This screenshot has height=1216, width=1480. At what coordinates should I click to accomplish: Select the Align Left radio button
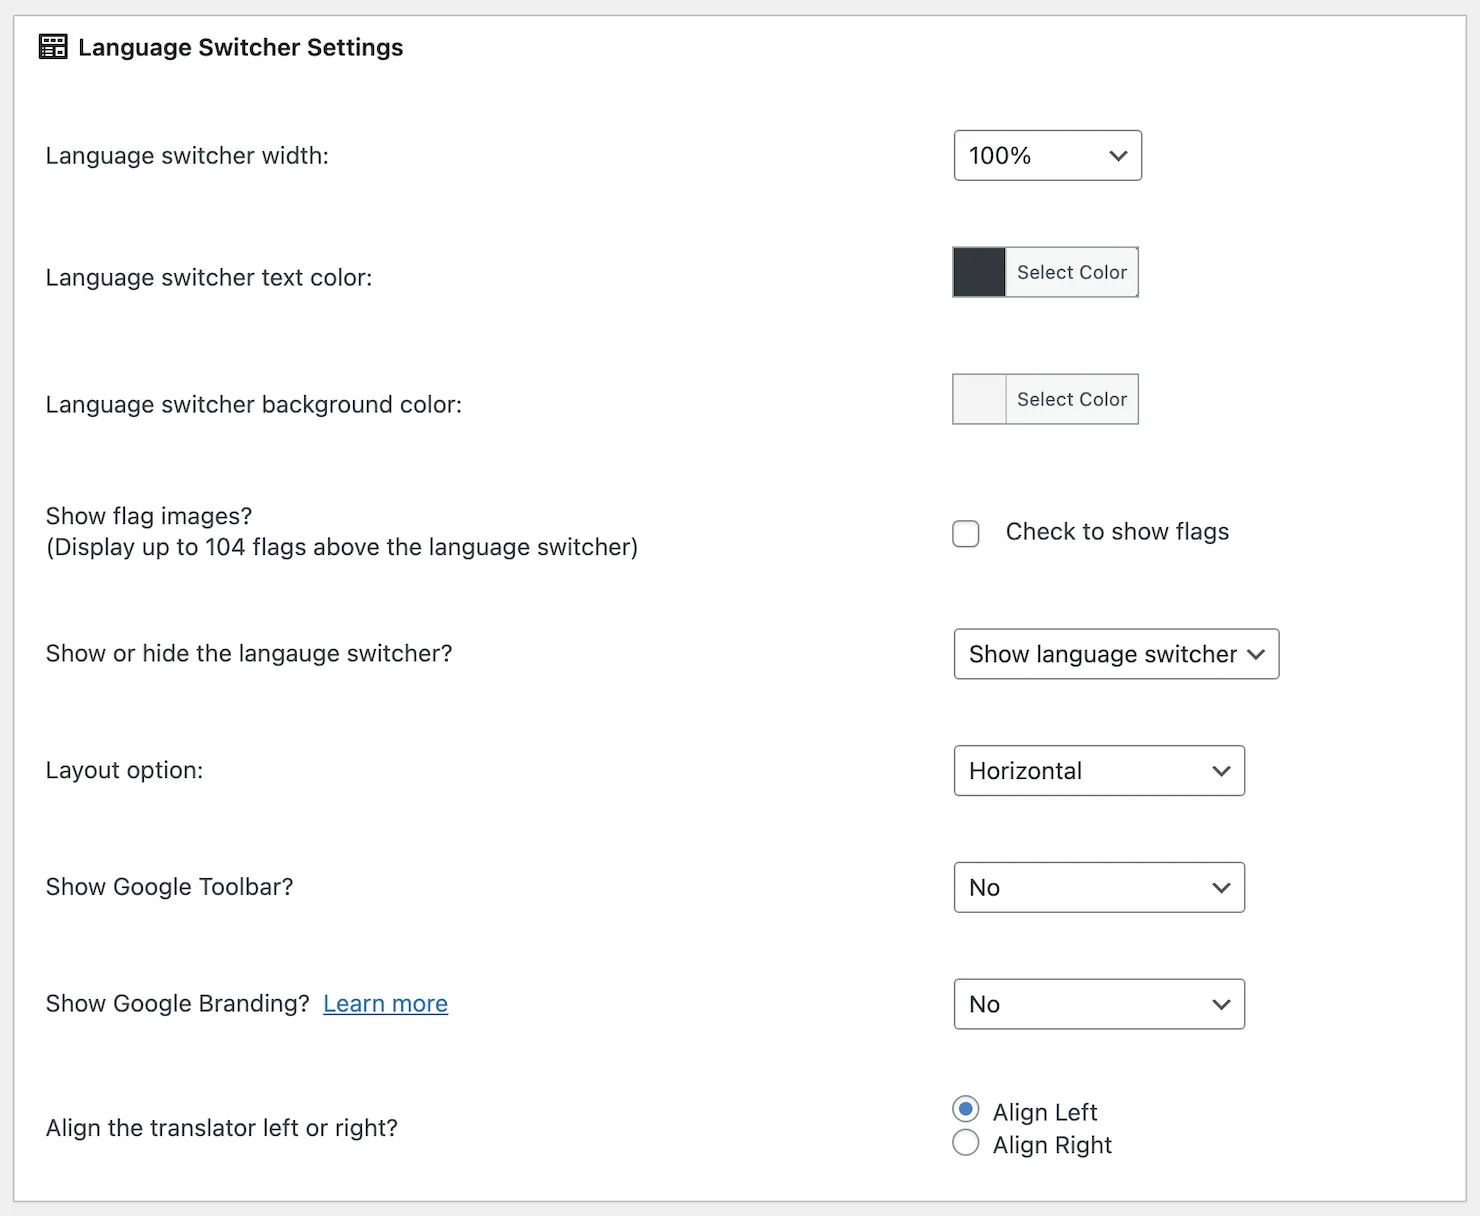tap(966, 1109)
